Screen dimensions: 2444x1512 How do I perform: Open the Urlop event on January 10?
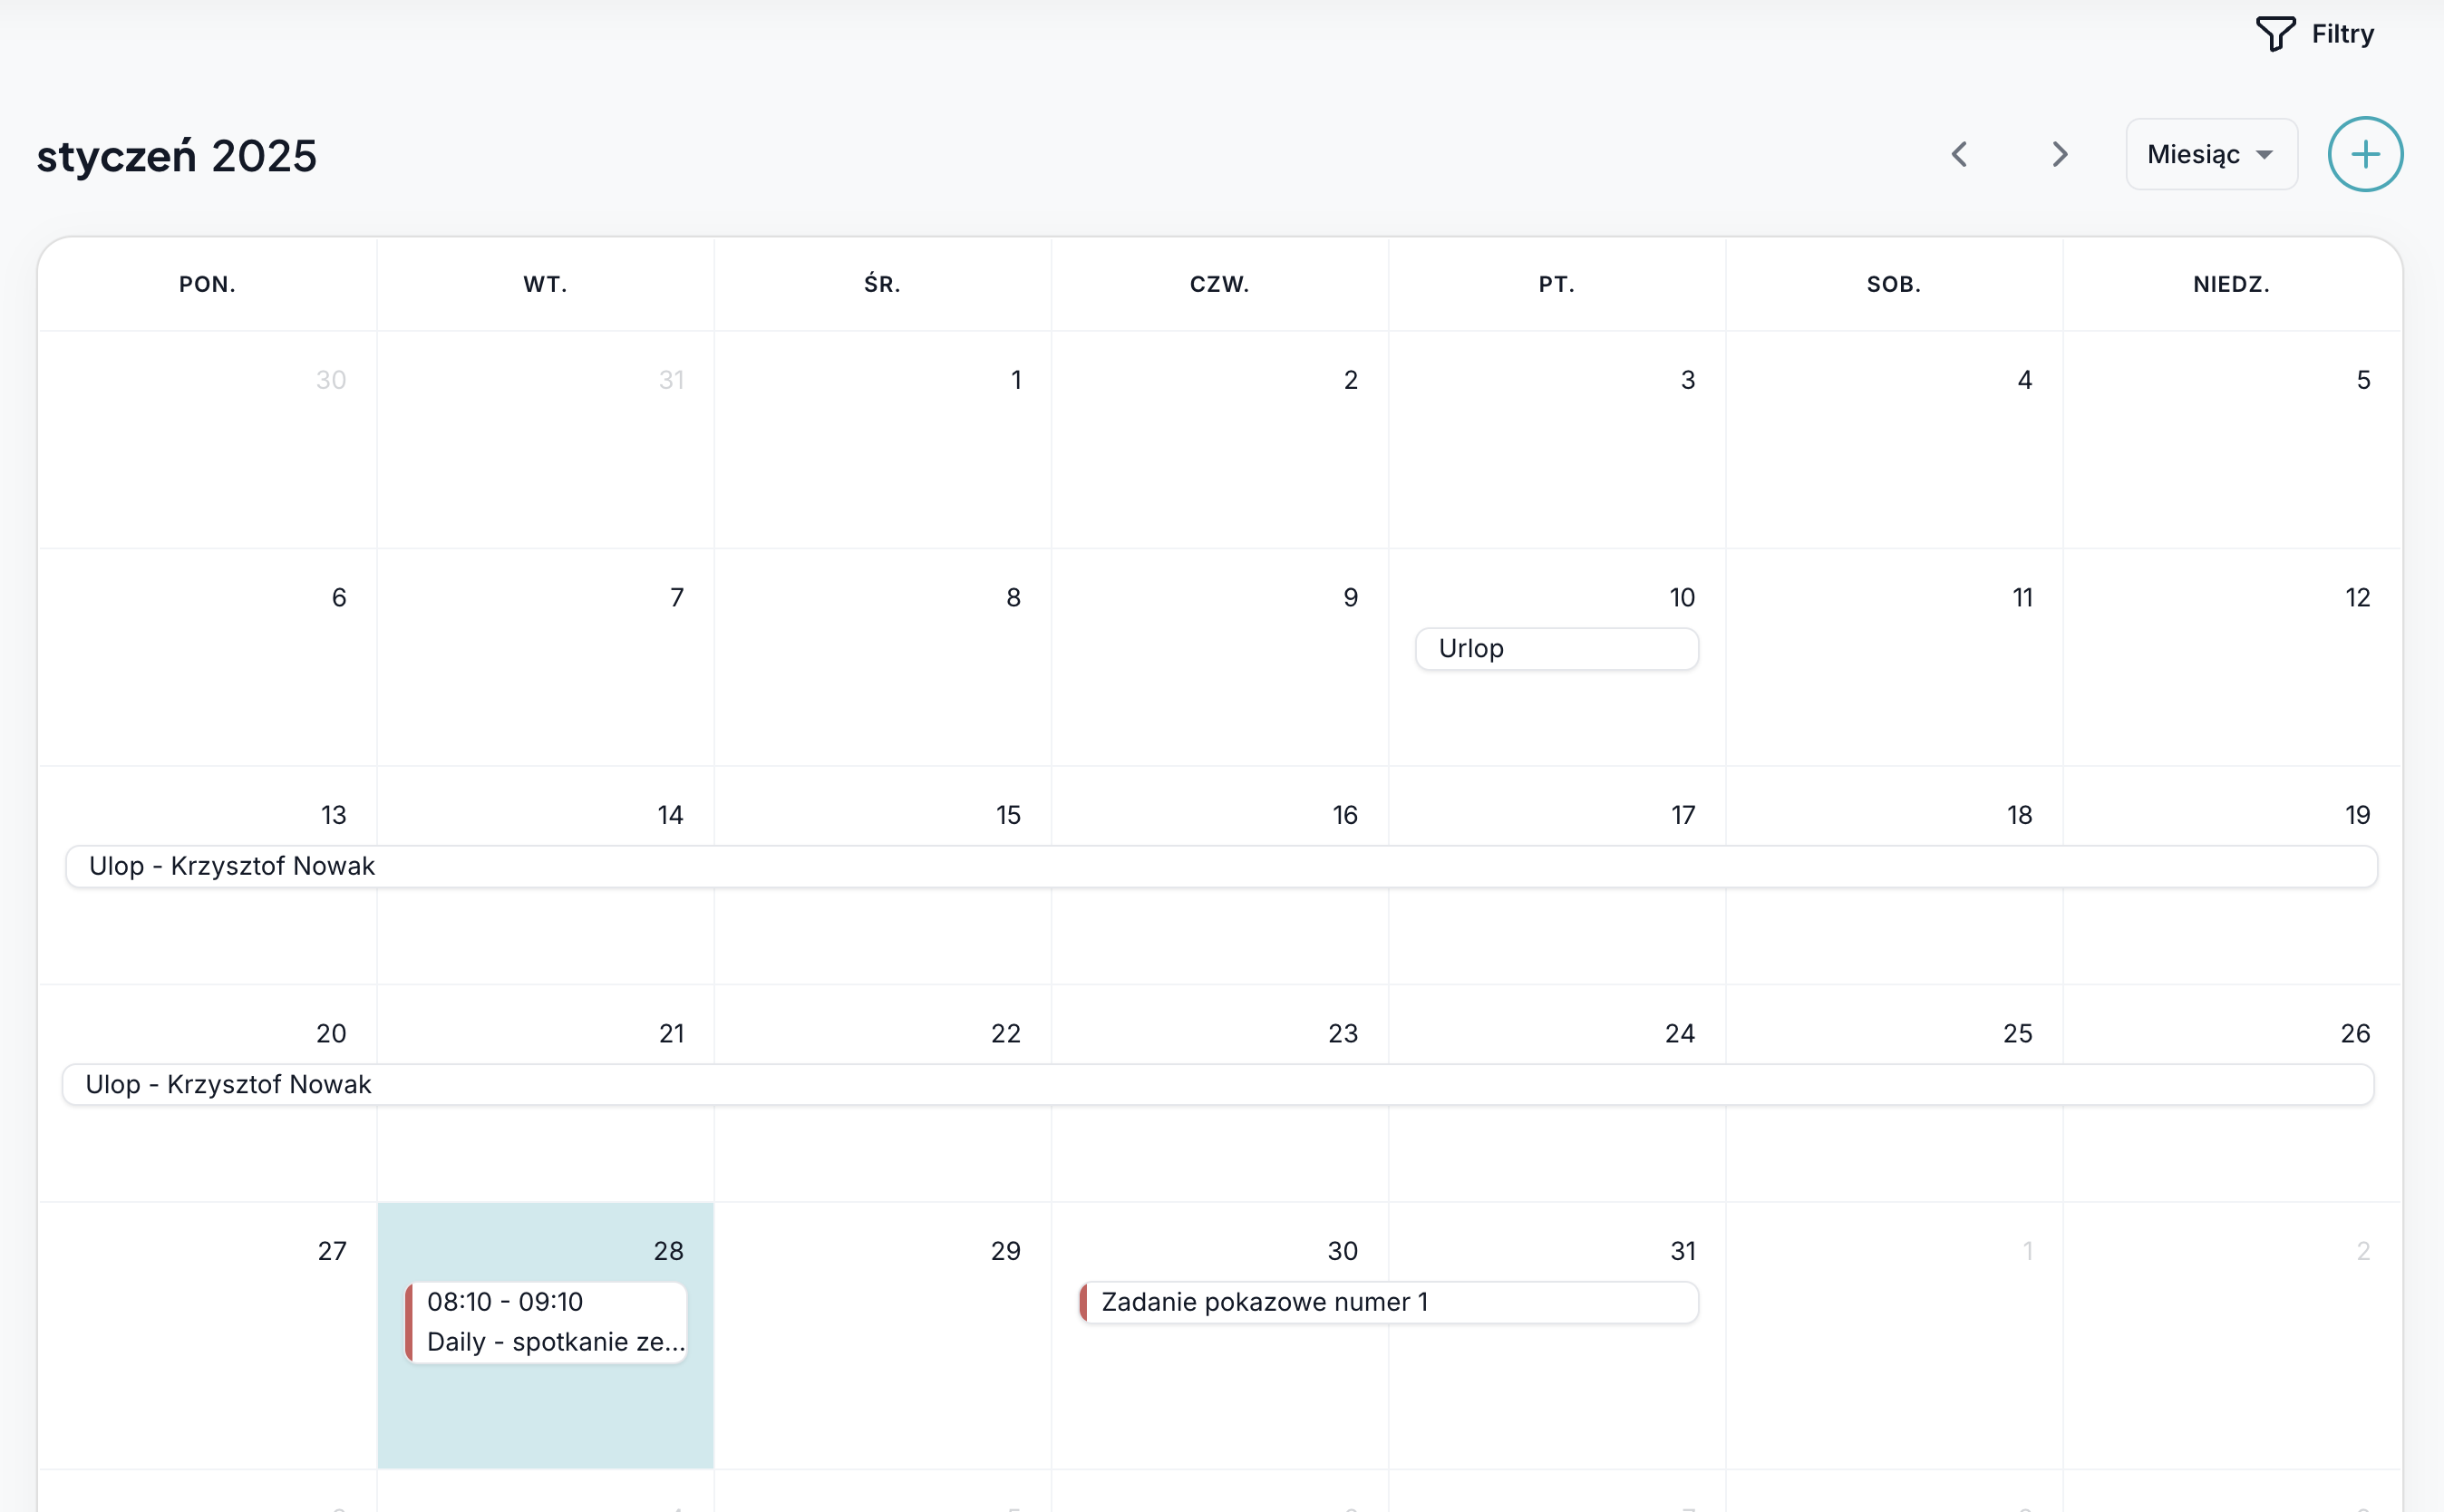coord(1556,649)
